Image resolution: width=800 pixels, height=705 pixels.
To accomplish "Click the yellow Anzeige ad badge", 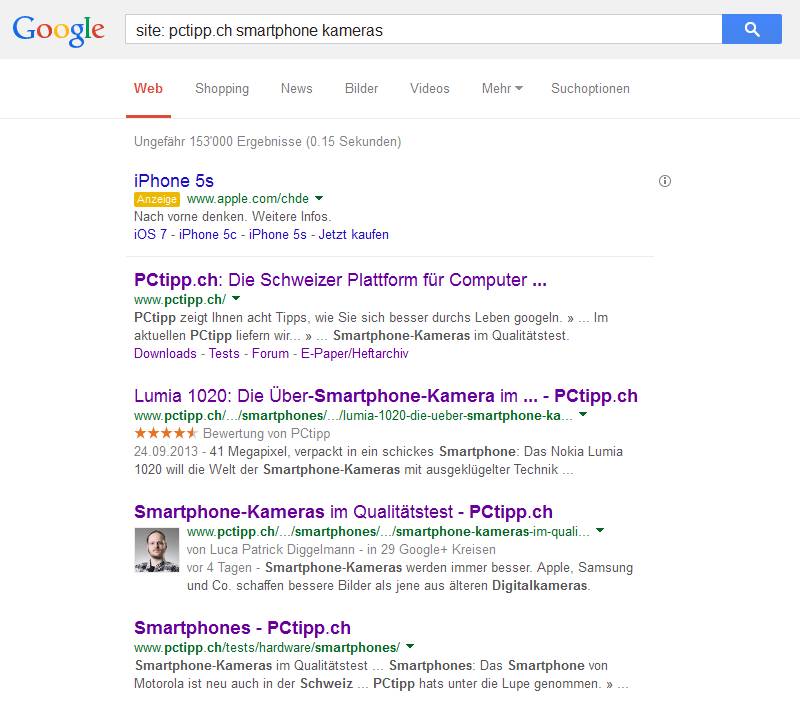I will [157, 199].
